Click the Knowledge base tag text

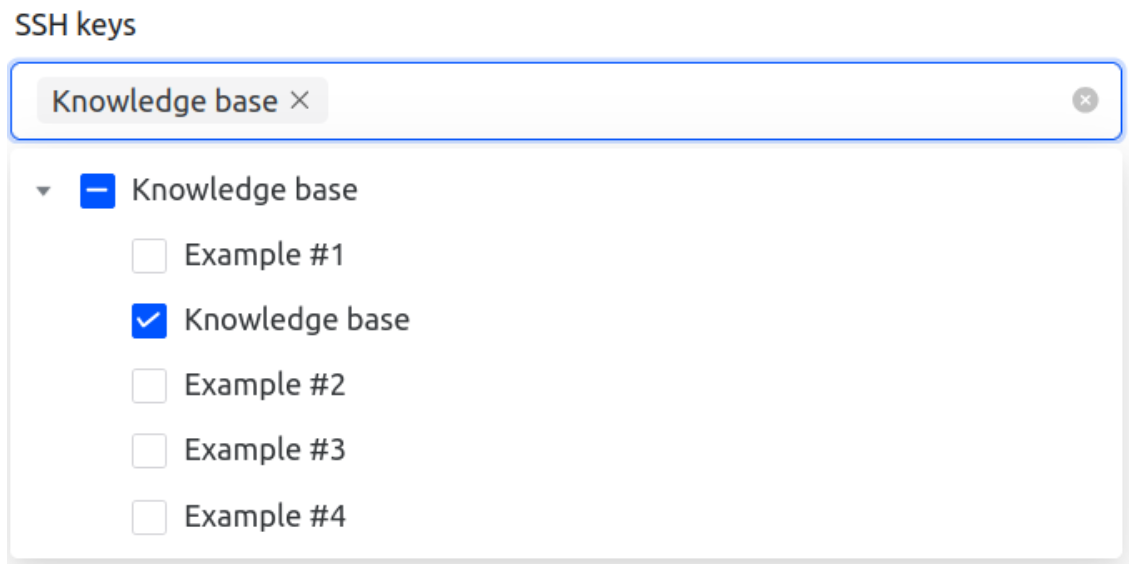[x=165, y=101]
